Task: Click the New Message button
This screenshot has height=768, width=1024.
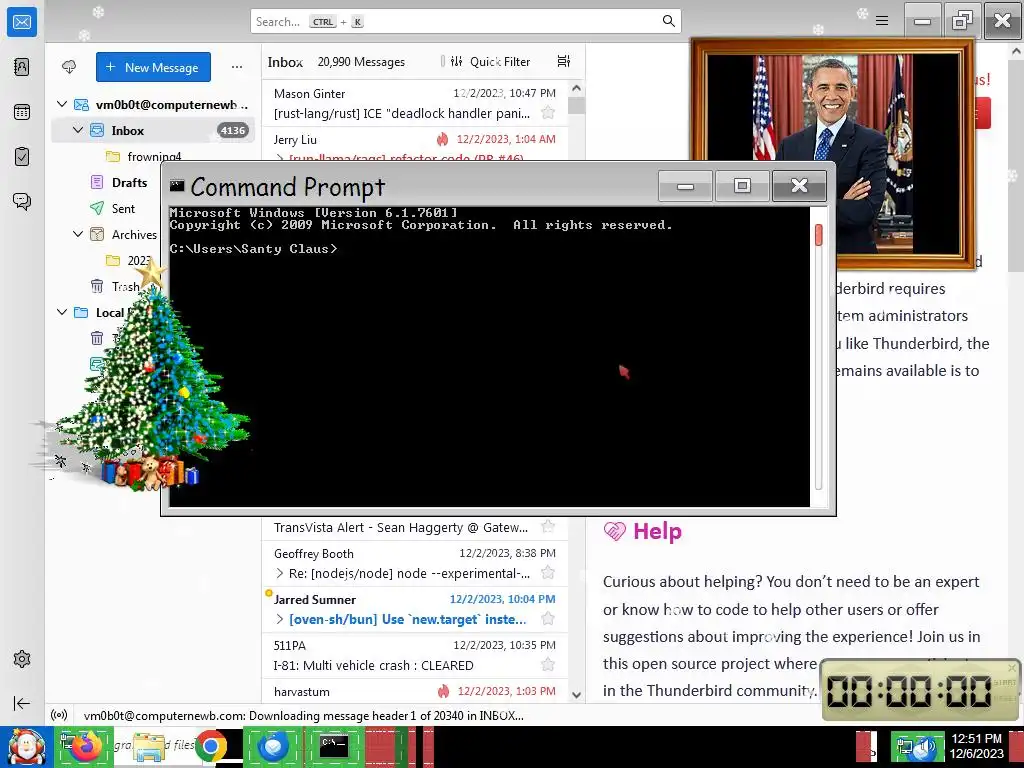Action: coord(153,67)
